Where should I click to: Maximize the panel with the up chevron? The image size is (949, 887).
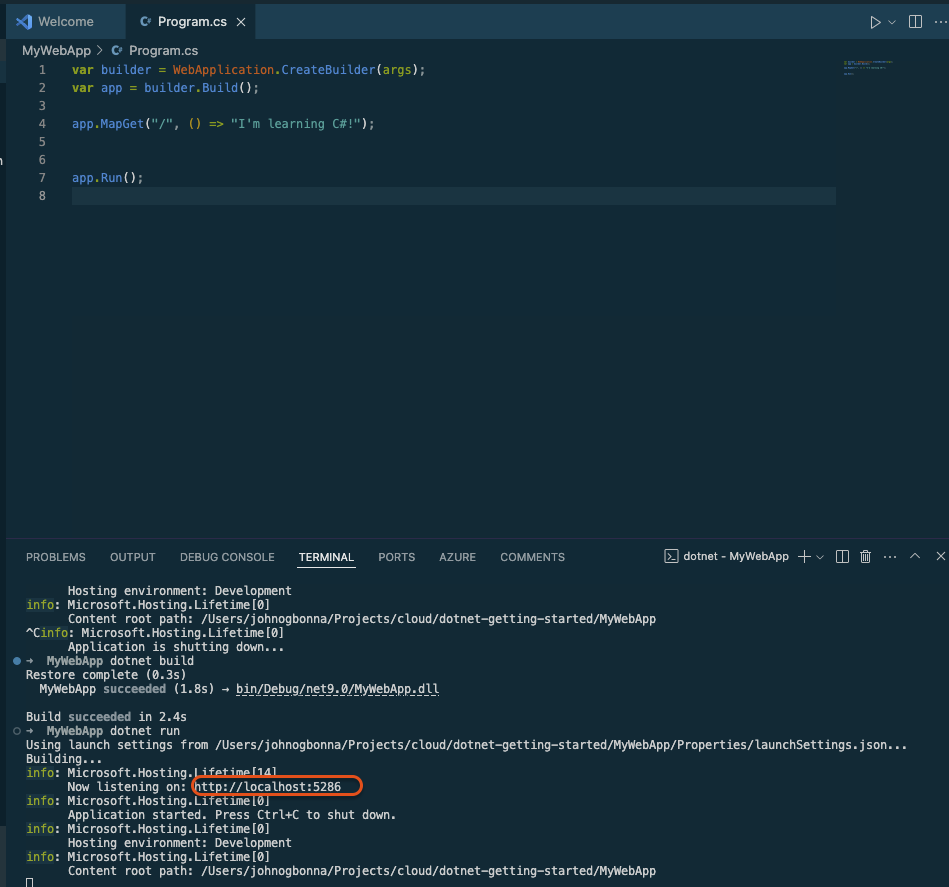point(915,556)
